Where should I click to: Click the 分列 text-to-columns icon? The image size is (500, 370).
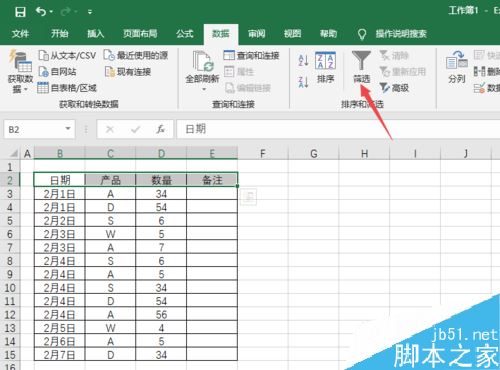pos(457,67)
